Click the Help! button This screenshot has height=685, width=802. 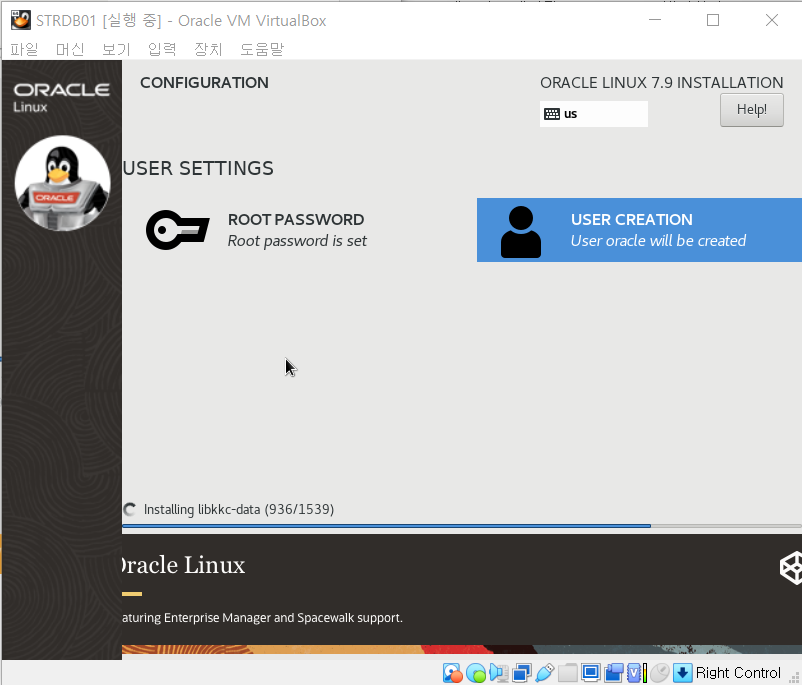click(x=751, y=109)
